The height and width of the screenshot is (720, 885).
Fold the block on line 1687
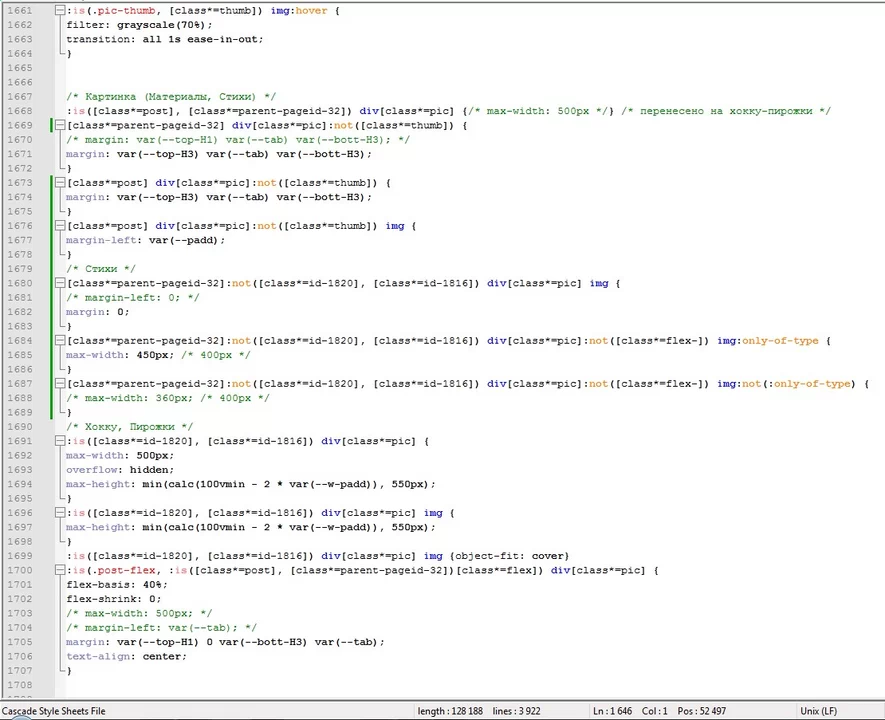60,384
